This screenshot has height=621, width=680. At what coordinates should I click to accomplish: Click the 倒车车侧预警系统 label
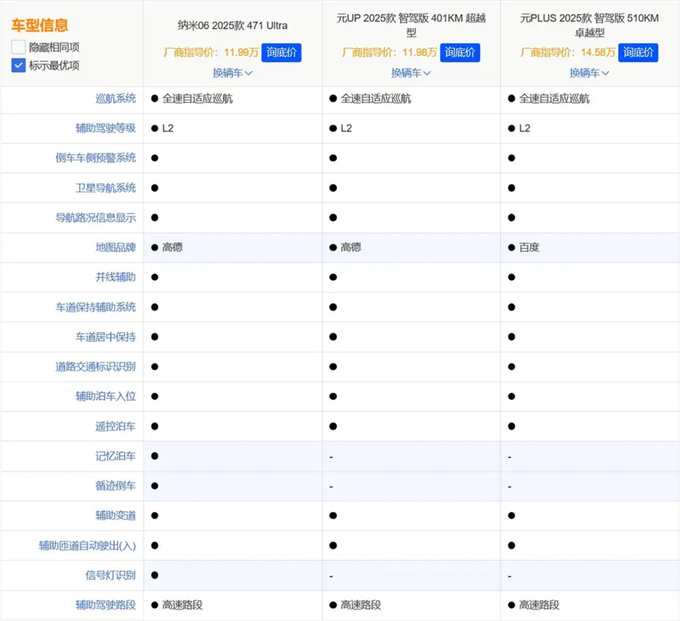(x=96, y=158)
